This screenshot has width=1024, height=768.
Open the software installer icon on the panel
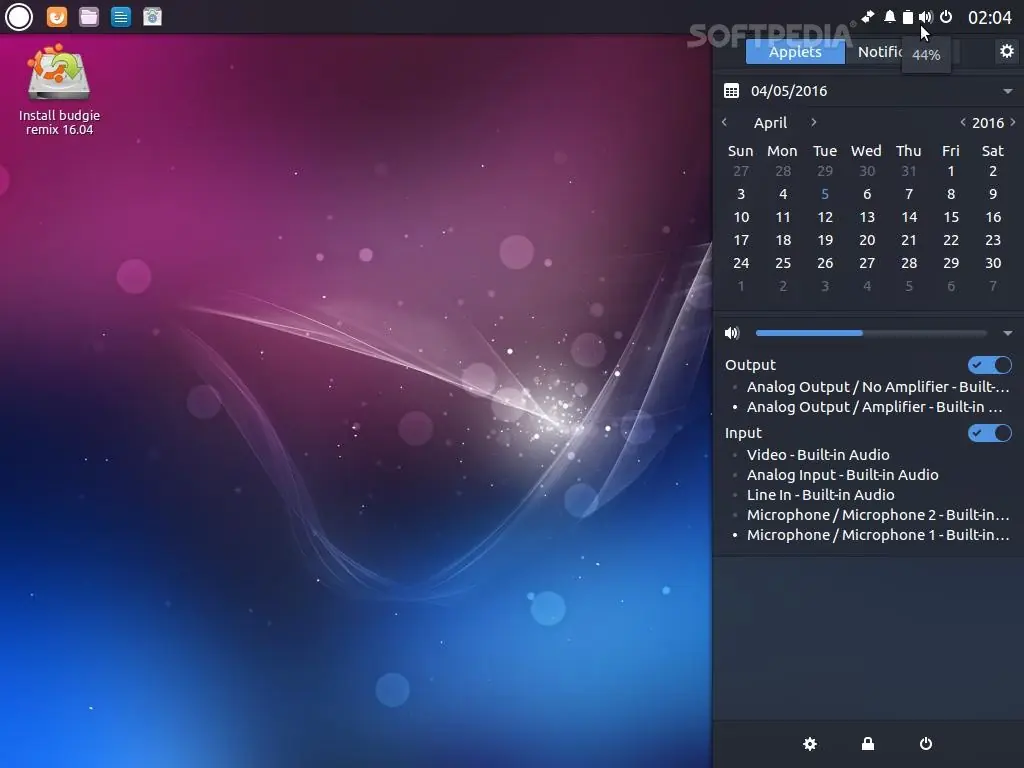click(x=152, y=16)
